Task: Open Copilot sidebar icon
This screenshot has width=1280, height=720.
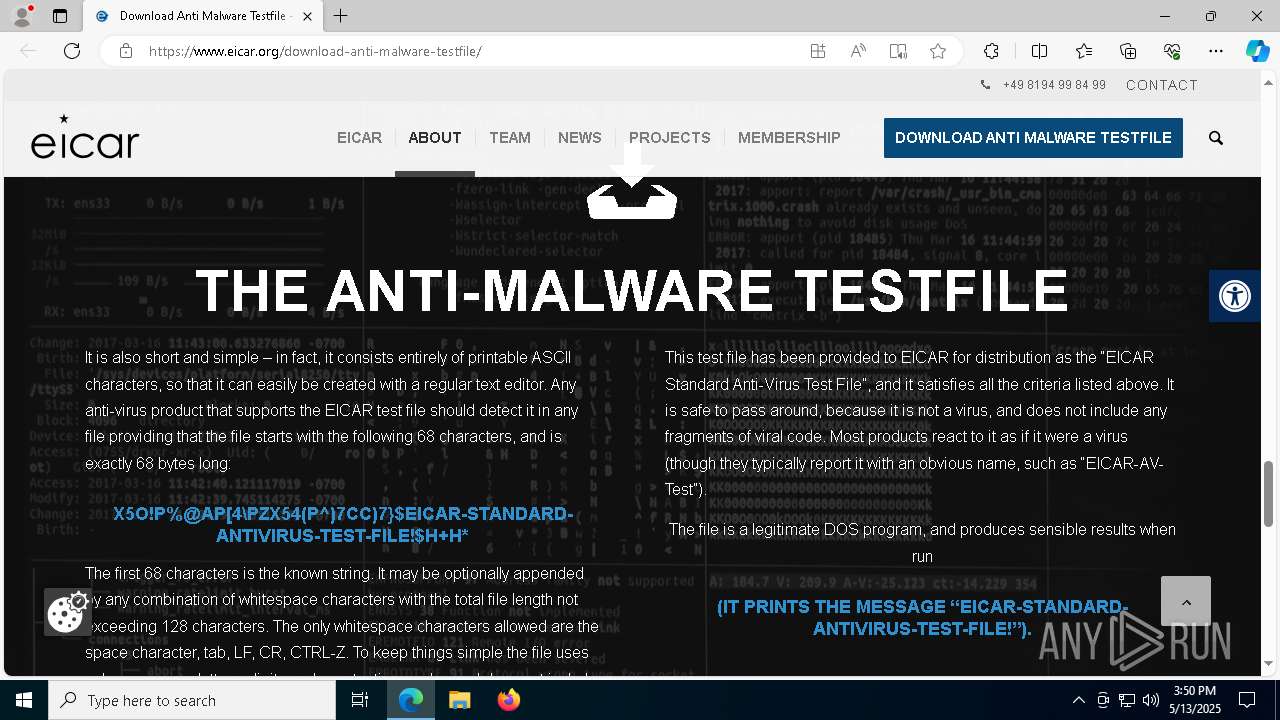Action: 1257,51
